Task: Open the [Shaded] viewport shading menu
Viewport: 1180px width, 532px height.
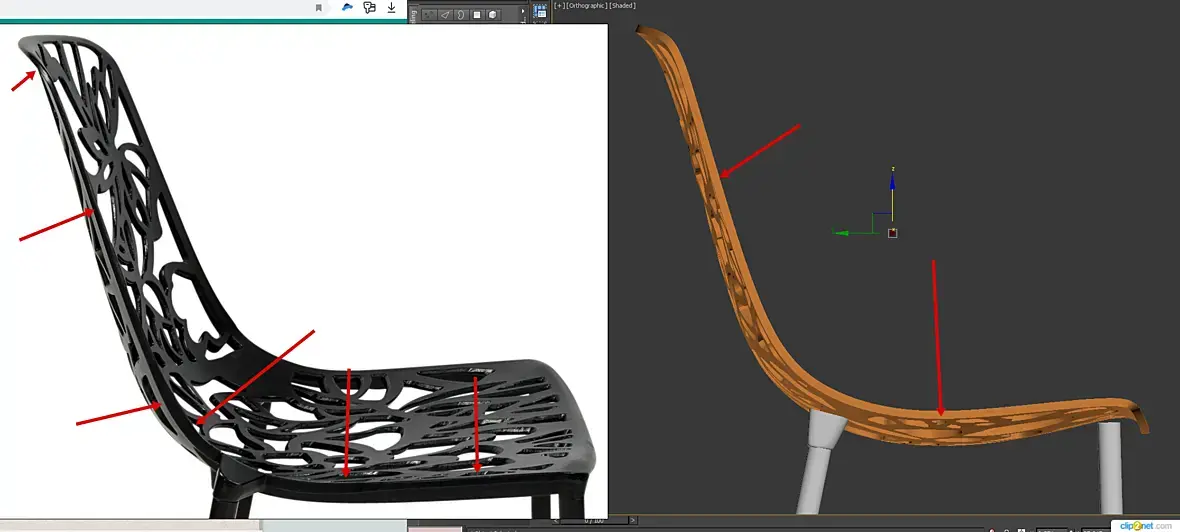Action: click(622, 5)
